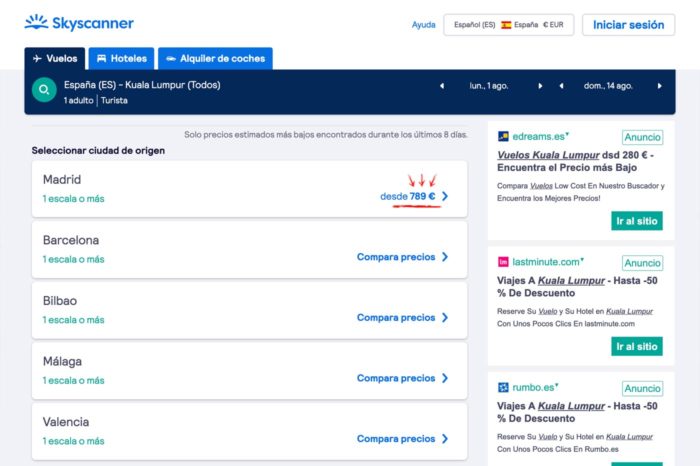The height and width of the screenshot is (466, 700).
Task: Click the car icon on Alquiler de coches
Action: (x=171, y=58)
